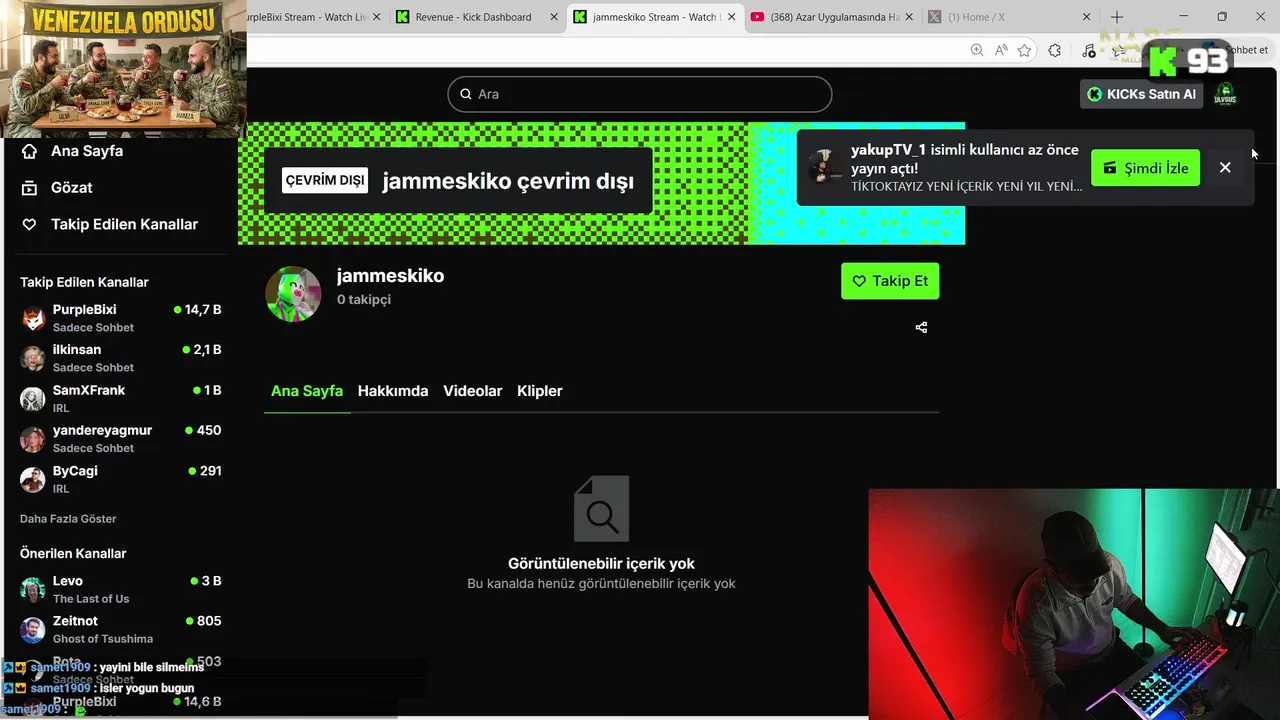The height and width of the screenshot is (720, 1280).
Task: Expand Daha Fazla Göster list
Action: point(68,519)
